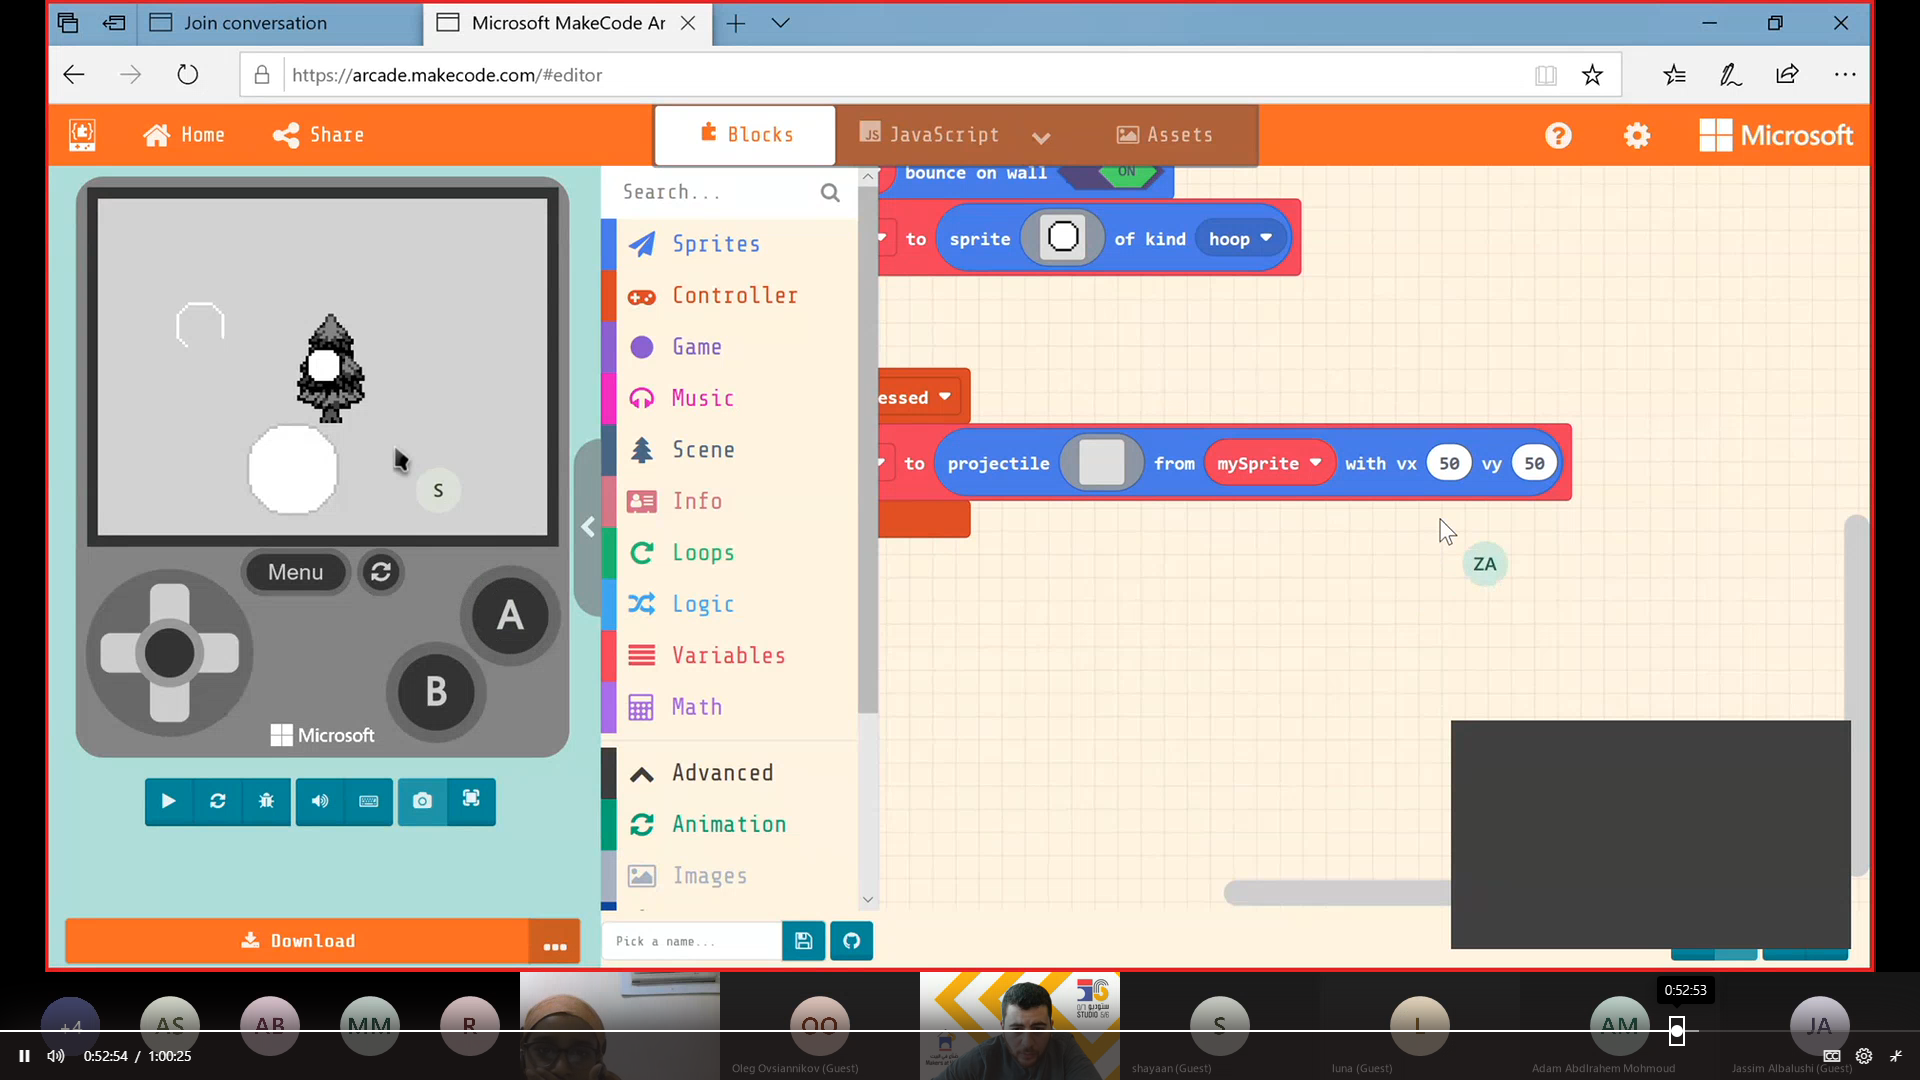
Task: Open the Scene block category
Action: (730, 450)
